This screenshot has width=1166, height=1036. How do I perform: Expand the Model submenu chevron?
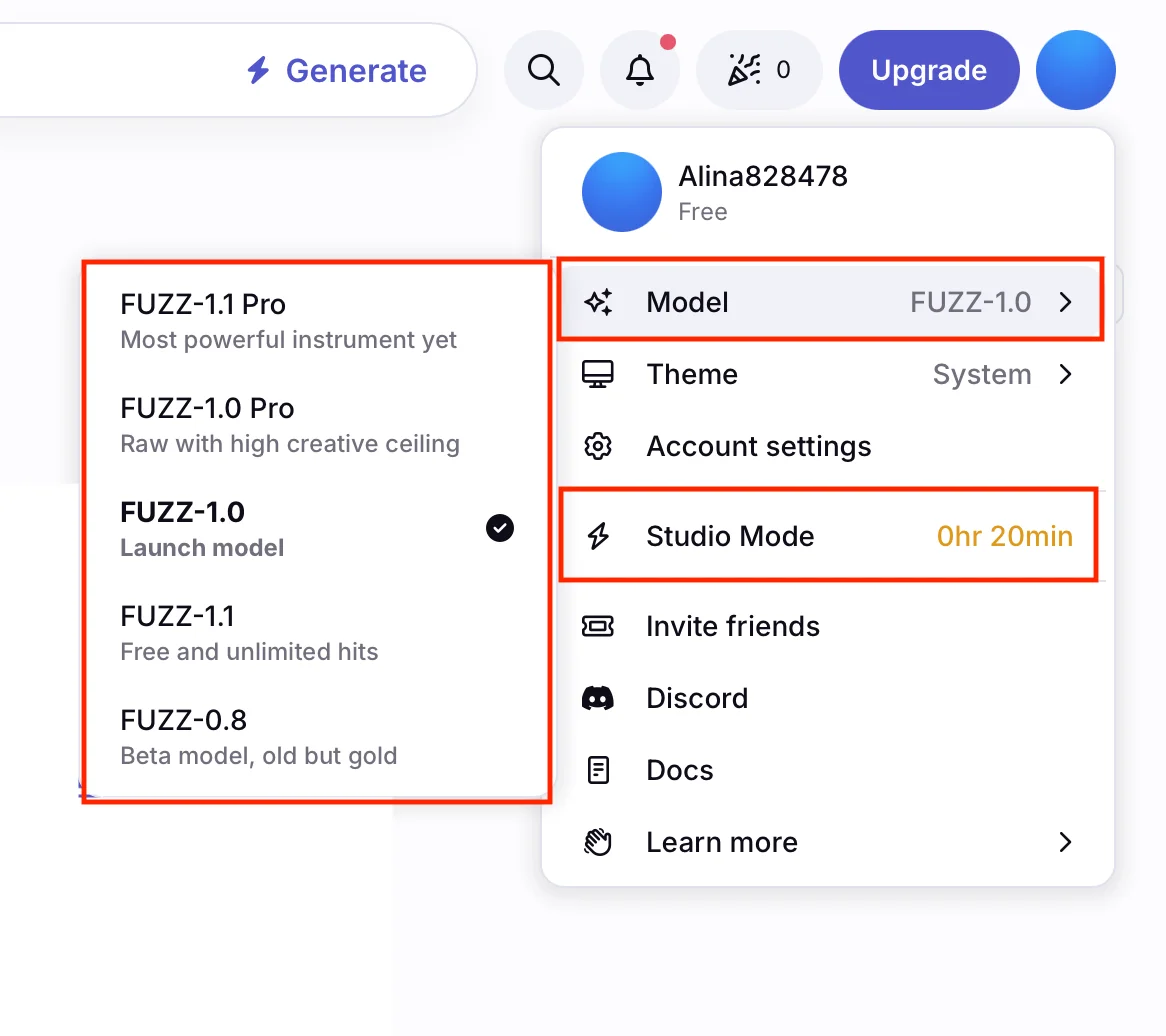1066,302
